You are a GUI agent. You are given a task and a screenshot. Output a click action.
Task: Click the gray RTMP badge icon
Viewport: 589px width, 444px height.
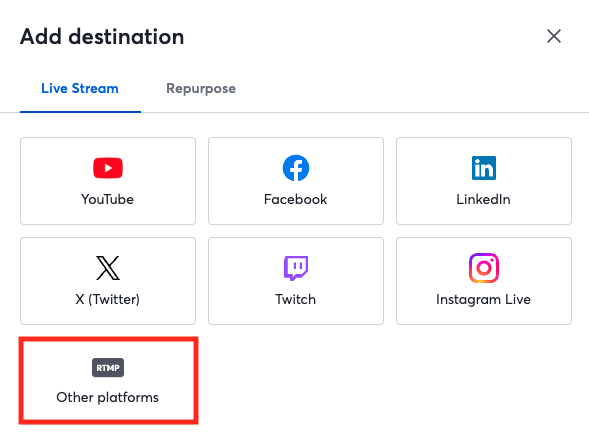108,367
